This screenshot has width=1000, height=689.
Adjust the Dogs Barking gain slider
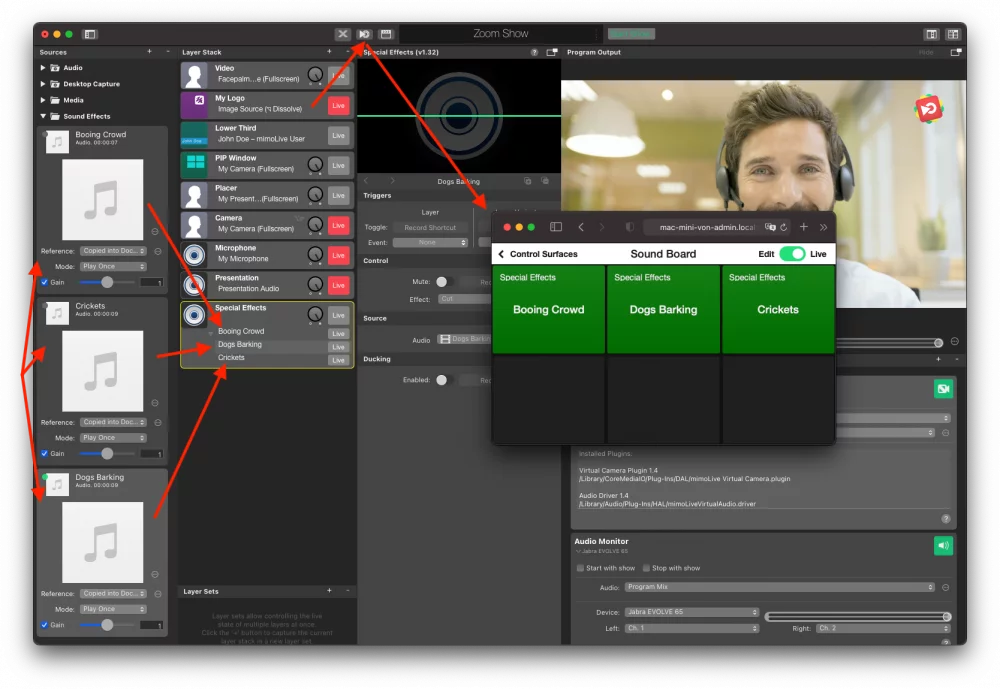point(107,625)
